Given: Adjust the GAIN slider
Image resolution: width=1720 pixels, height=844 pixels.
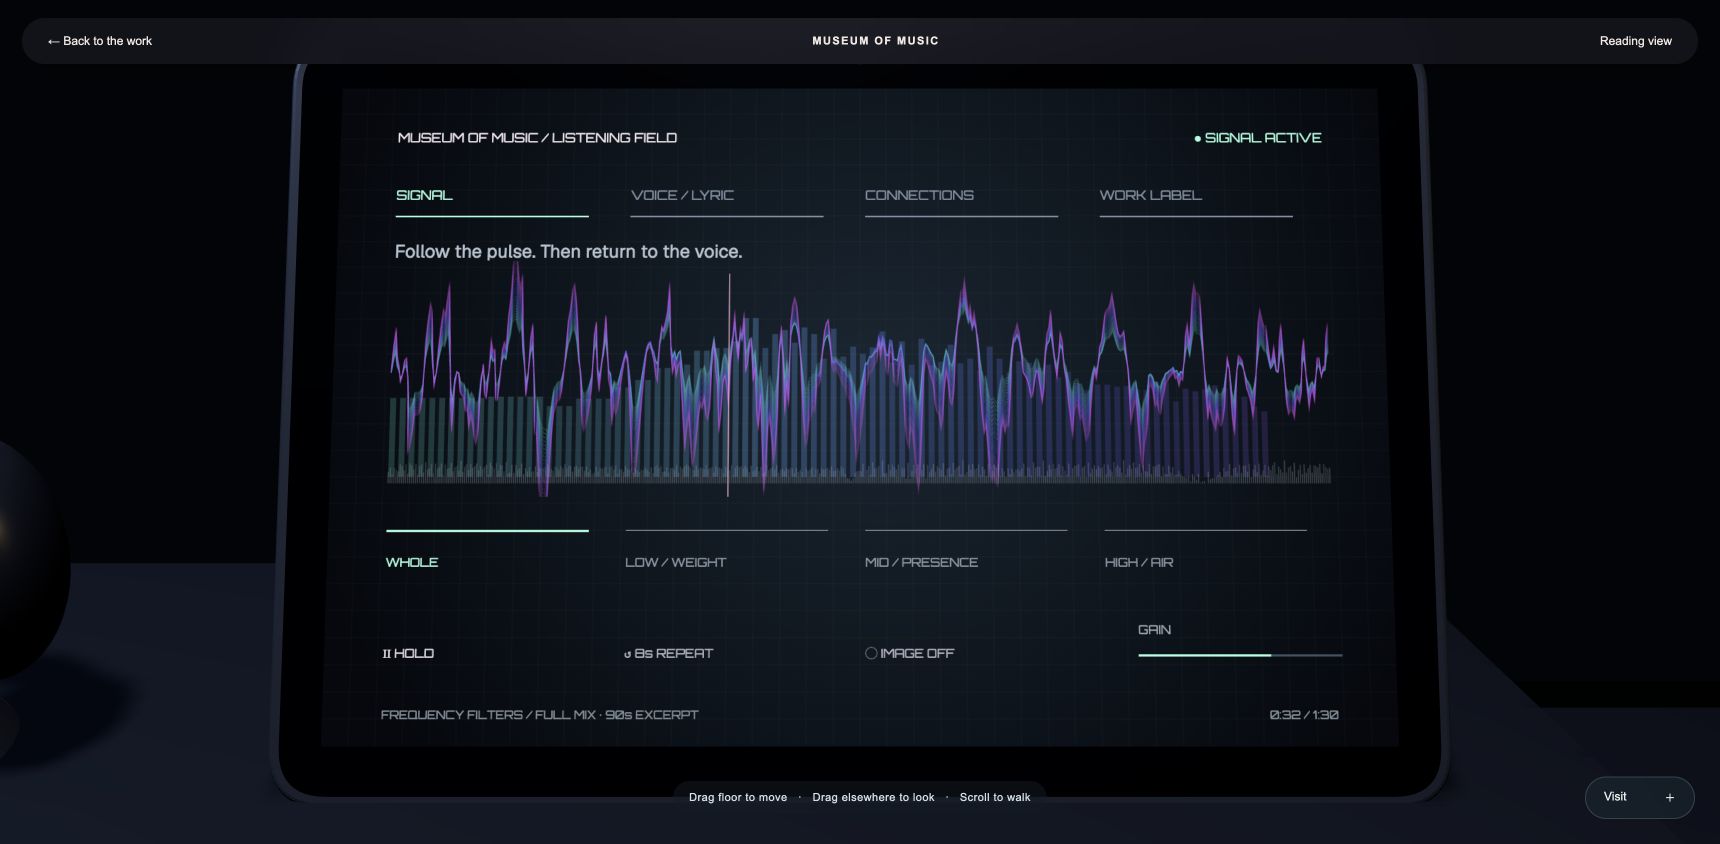Looking at the screenshot, I should click(x=1240, y=655).
